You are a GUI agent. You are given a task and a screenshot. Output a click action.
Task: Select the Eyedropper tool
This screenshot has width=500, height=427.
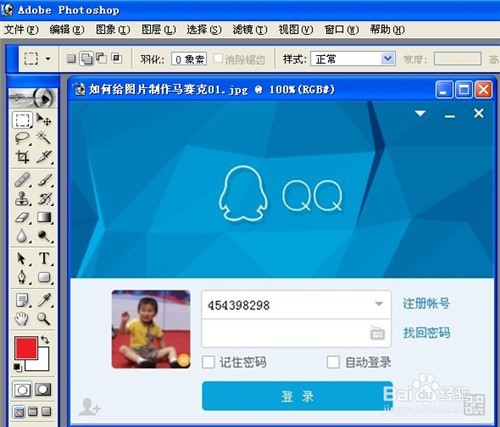pyautogui.click(x=44, y=300)
